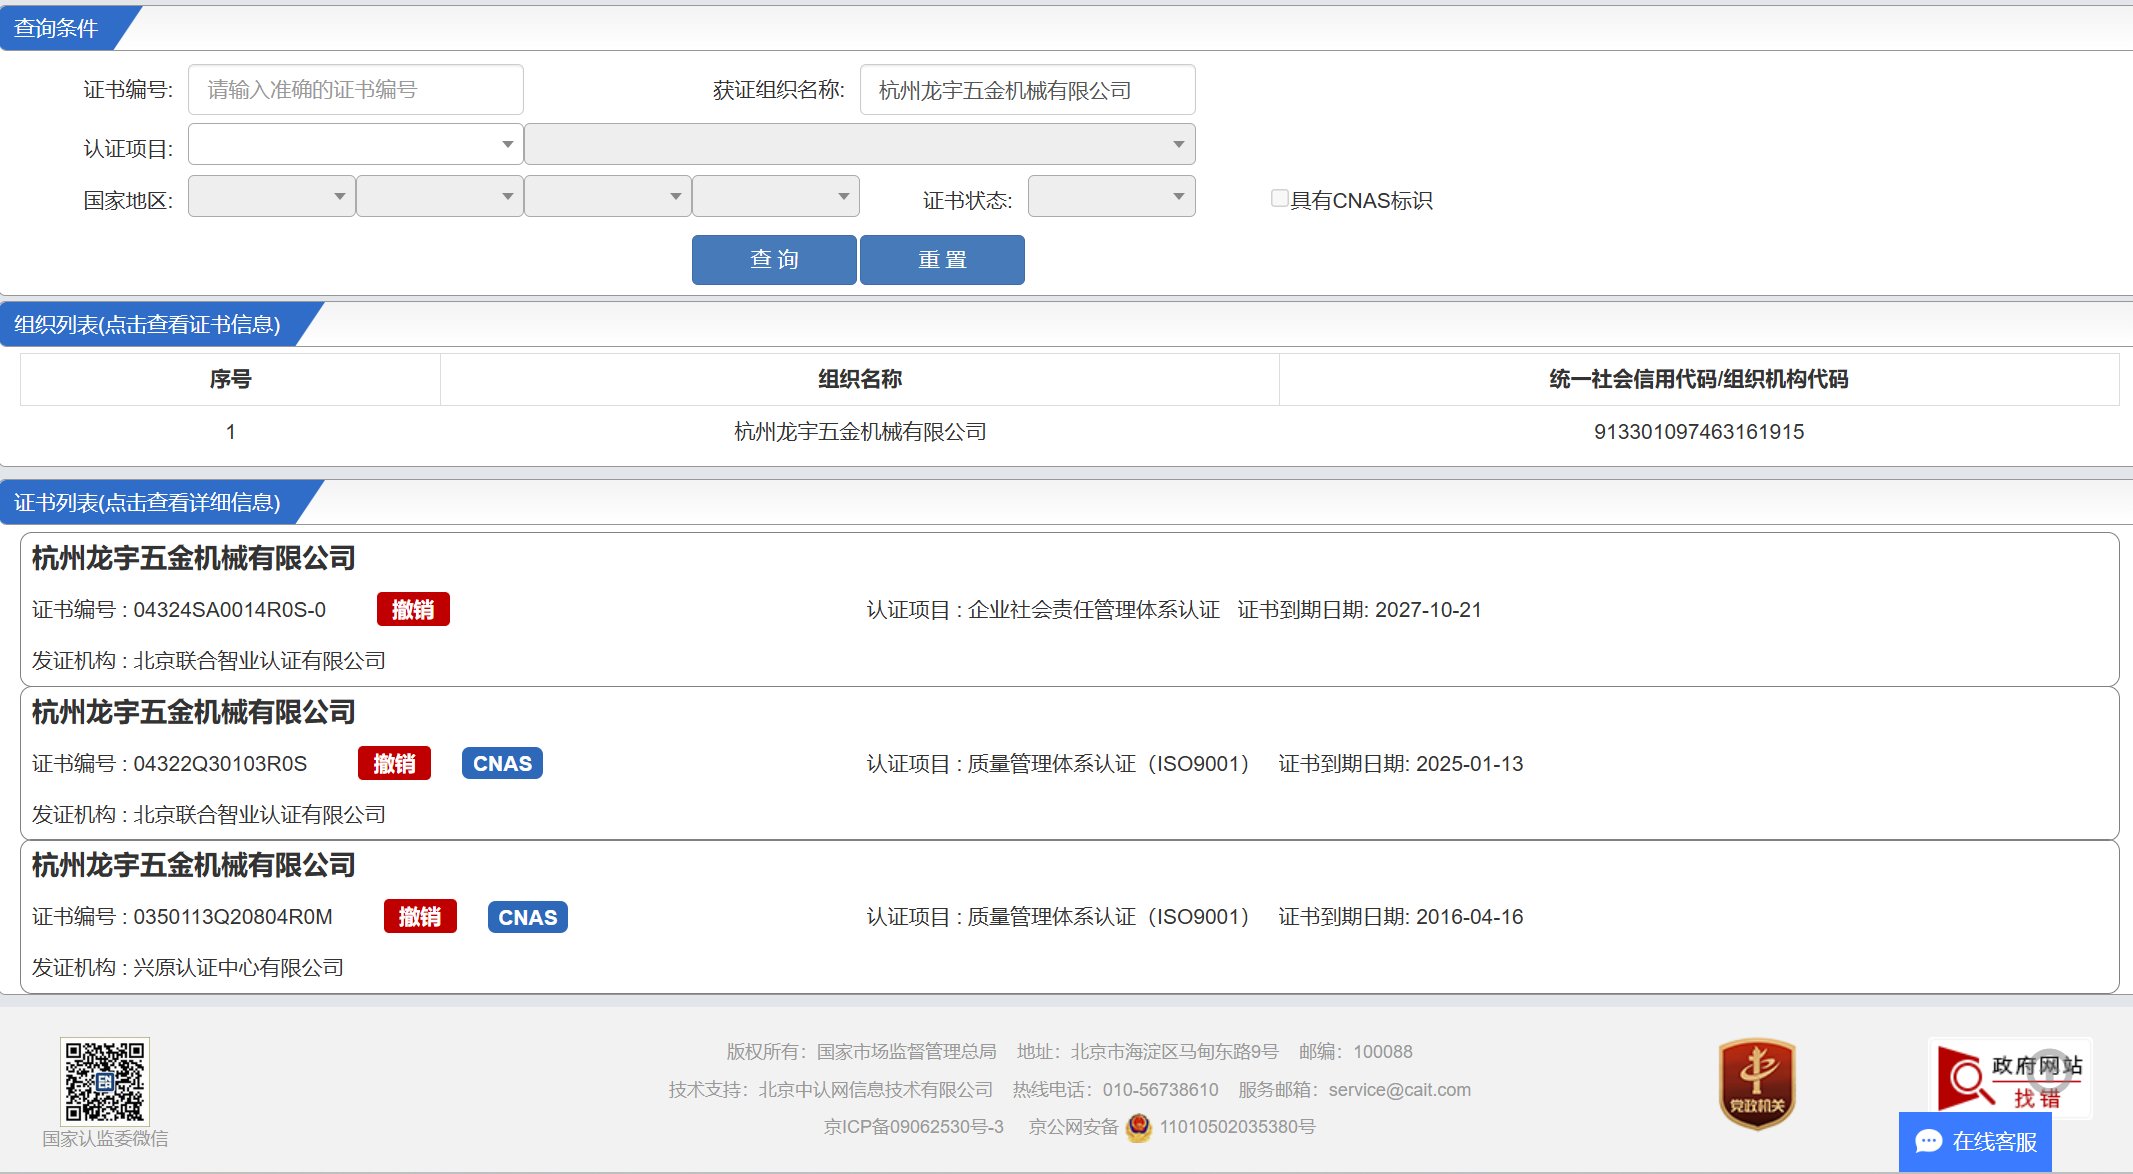Click the 重置 reset button
The width and height of the screenshot is (2133, 1174).
[942, 260]
